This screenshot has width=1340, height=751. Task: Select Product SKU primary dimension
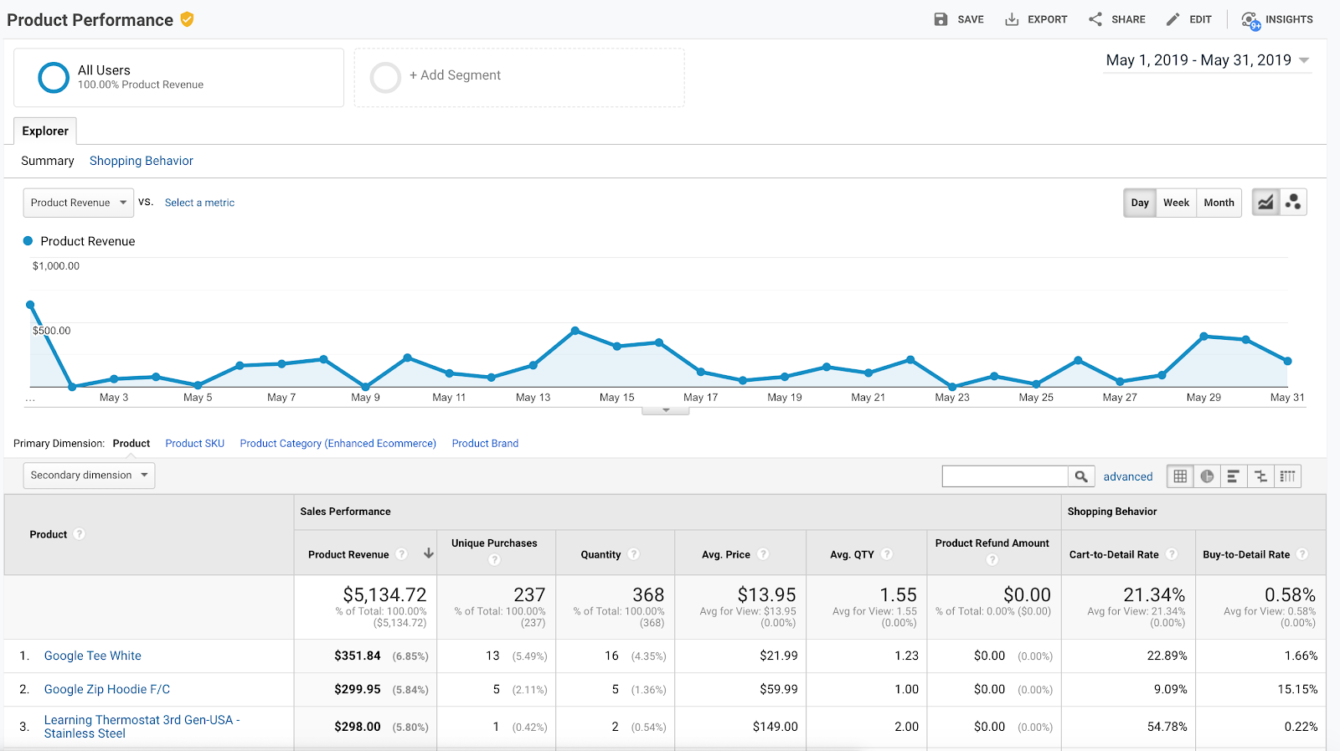[195, 443]
